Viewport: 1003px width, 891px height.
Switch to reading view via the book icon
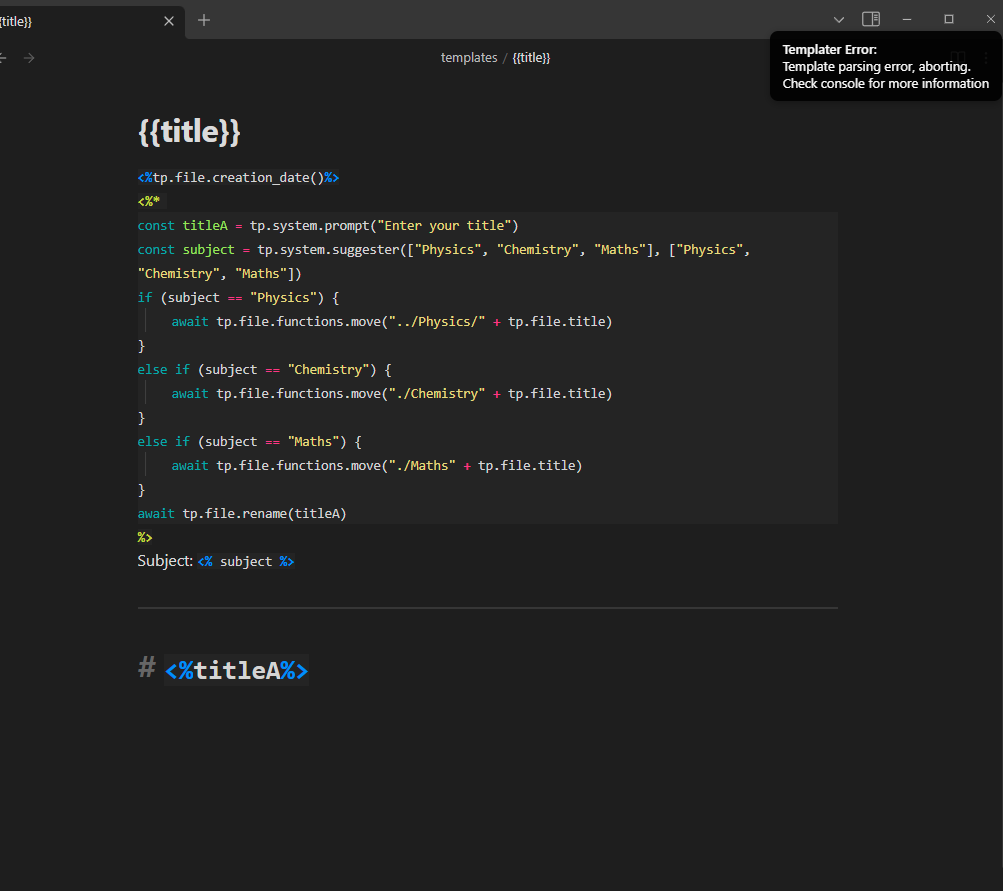pyautogui.click(x=956, y=57)
